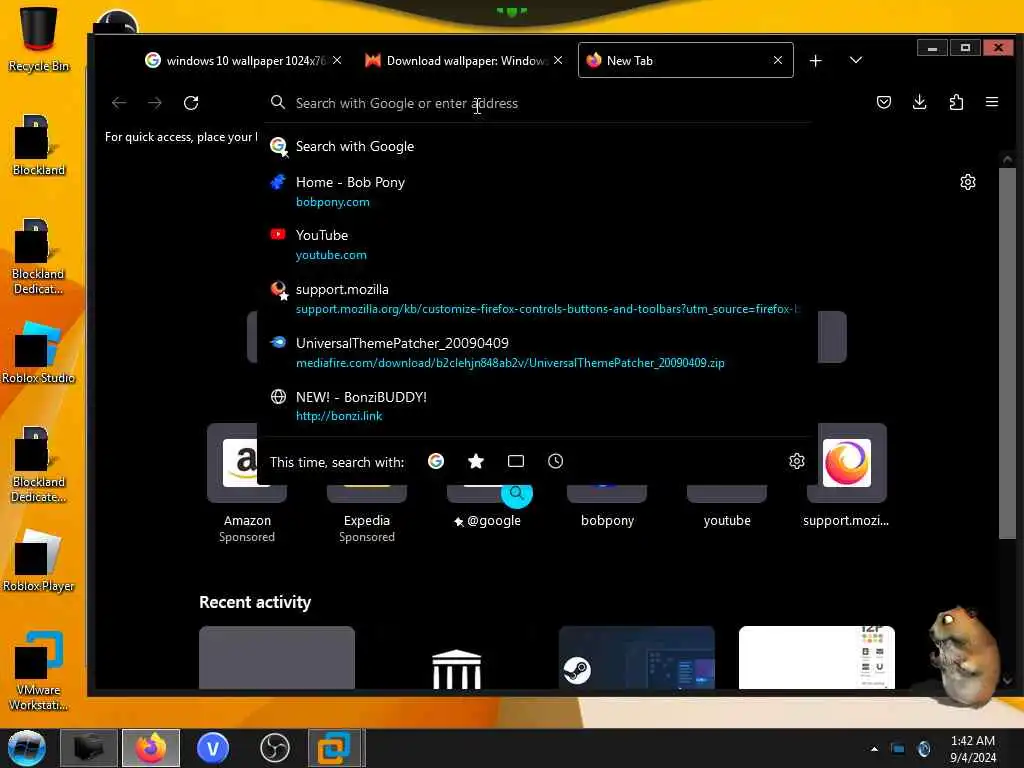Search this time in open Tabs
Screen dimensions: 1024x768
[x=516, y=461]
